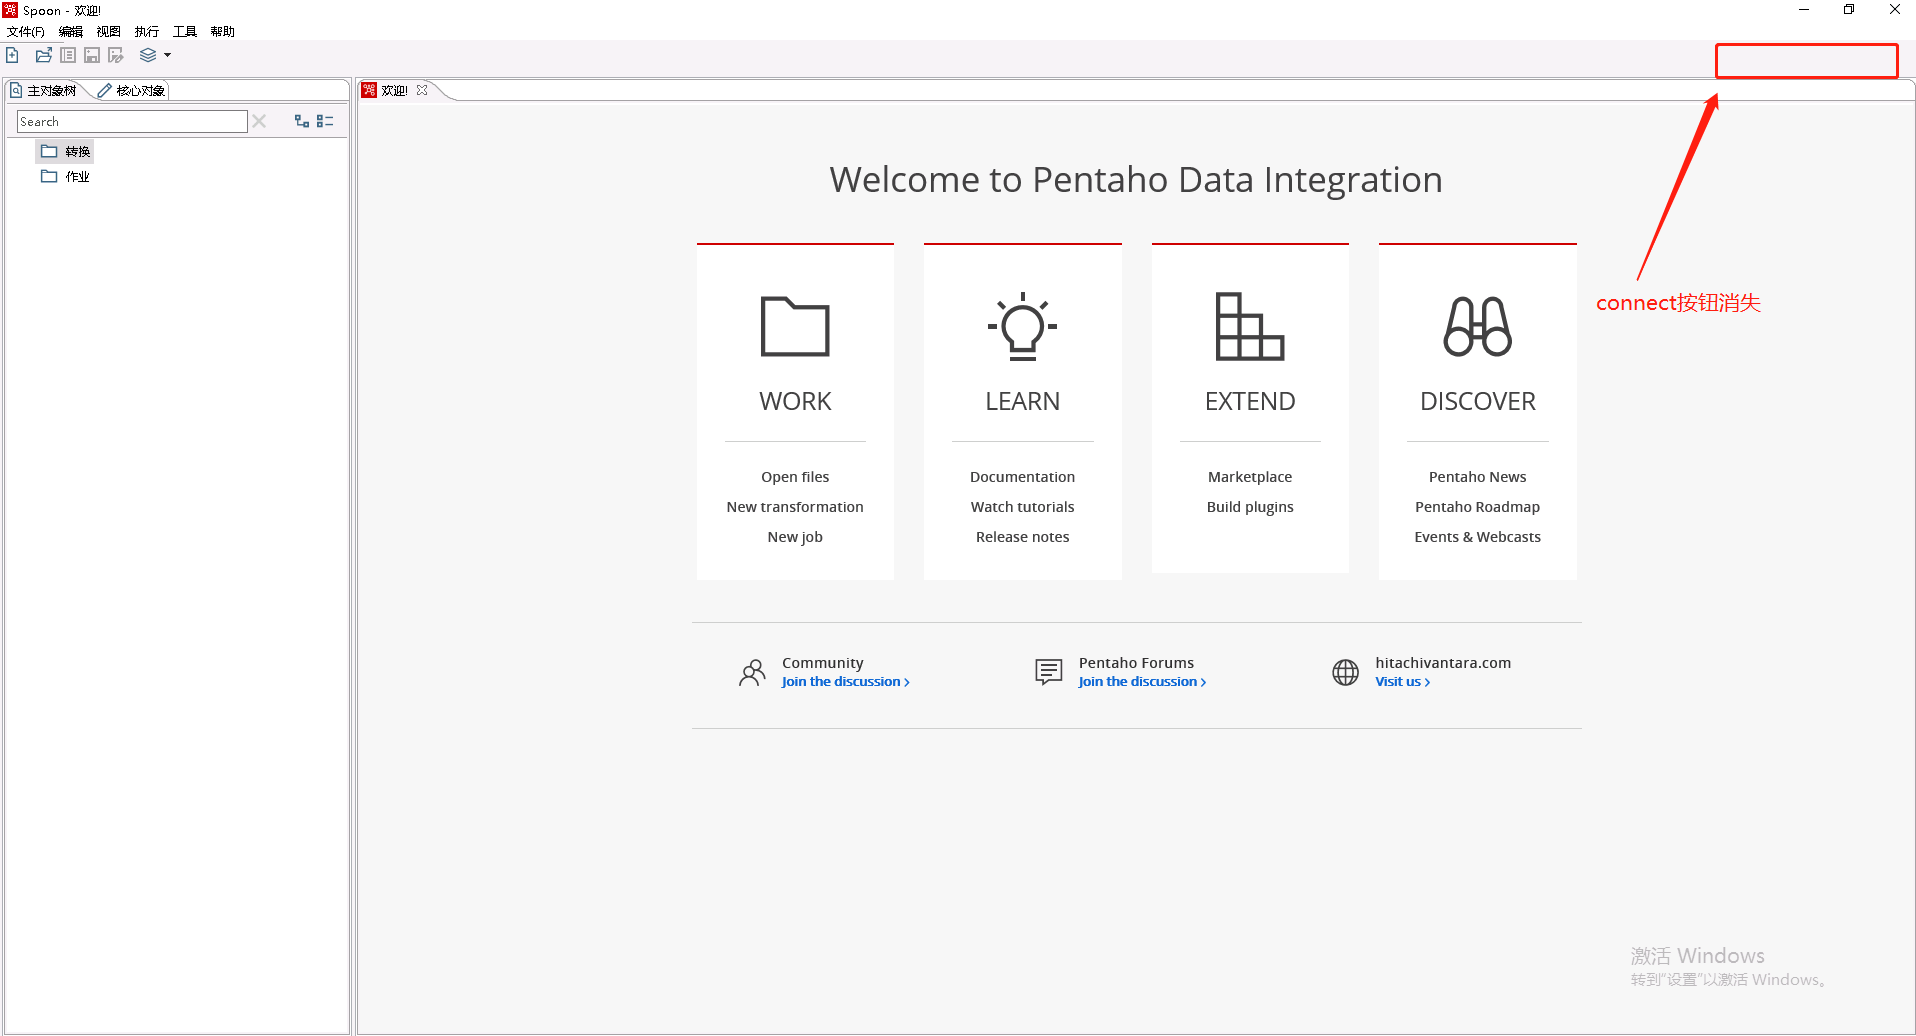Open the 视图 menu
The width and height of the screenshot is (1916, 1036).
click(x=109, y=32)
